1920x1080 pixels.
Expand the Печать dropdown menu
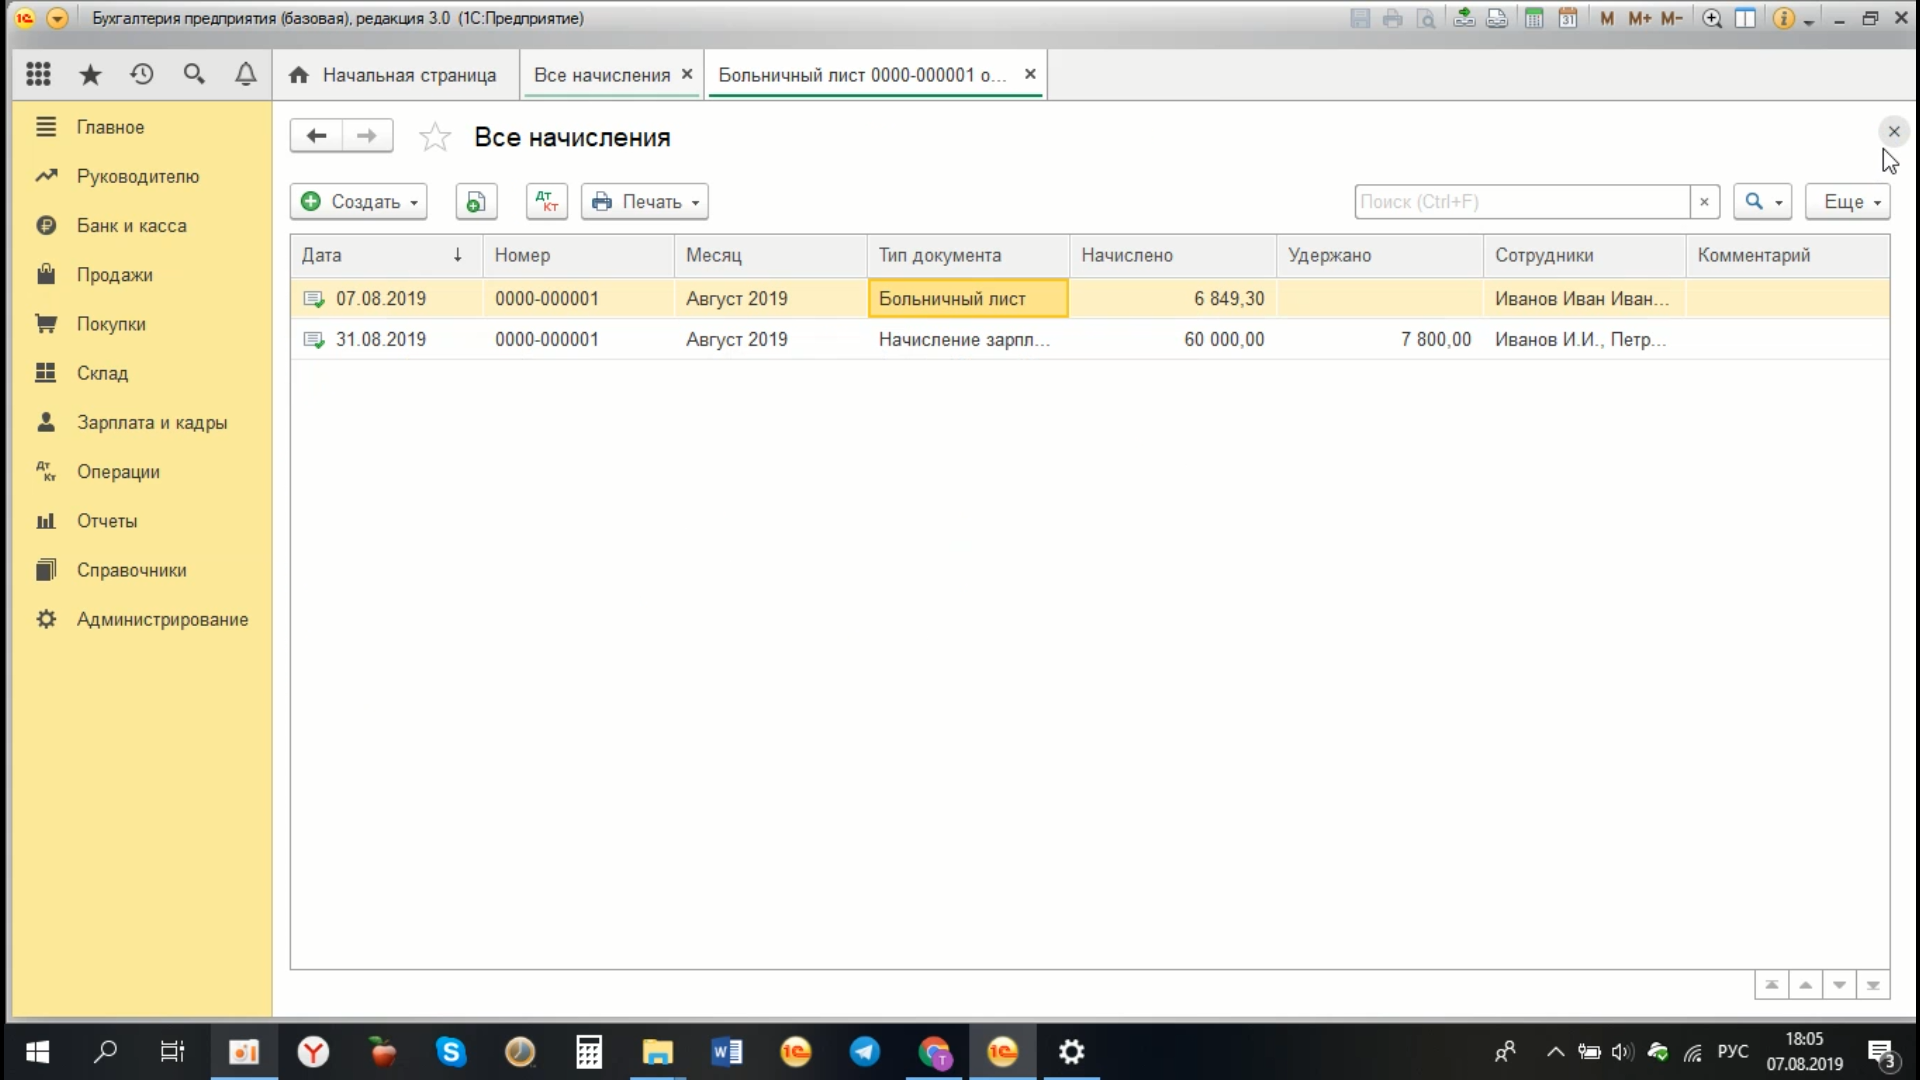[645, 202]
